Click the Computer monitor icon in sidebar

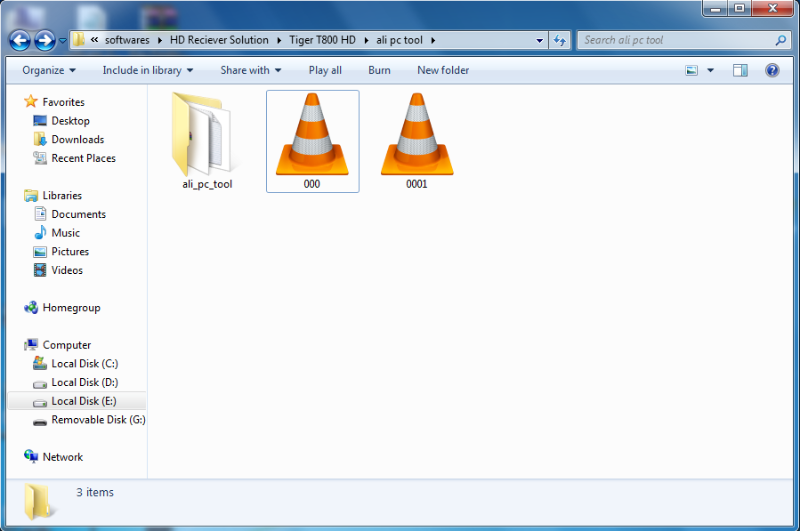31,345
